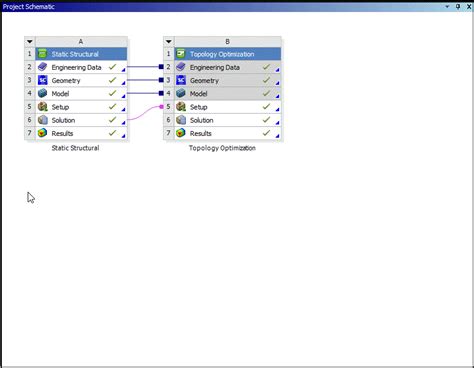
Task: Select the Setup cell in system A
Action: (81, 107)
